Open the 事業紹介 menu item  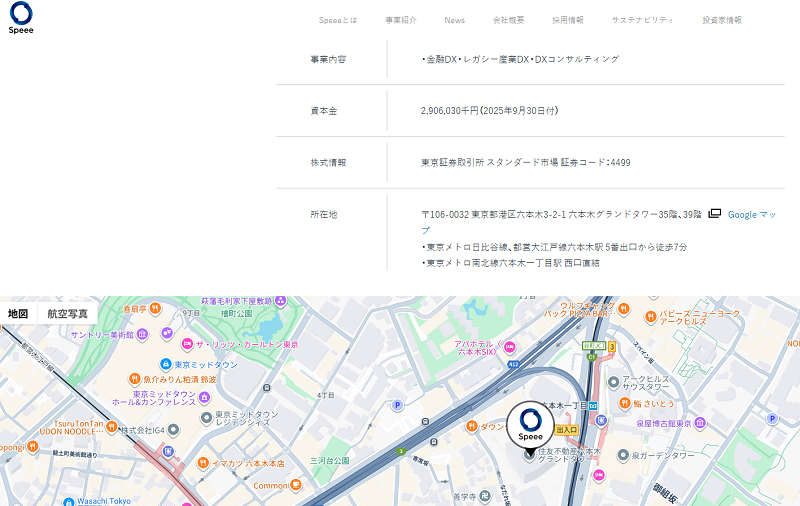click(x=401, y=20)
